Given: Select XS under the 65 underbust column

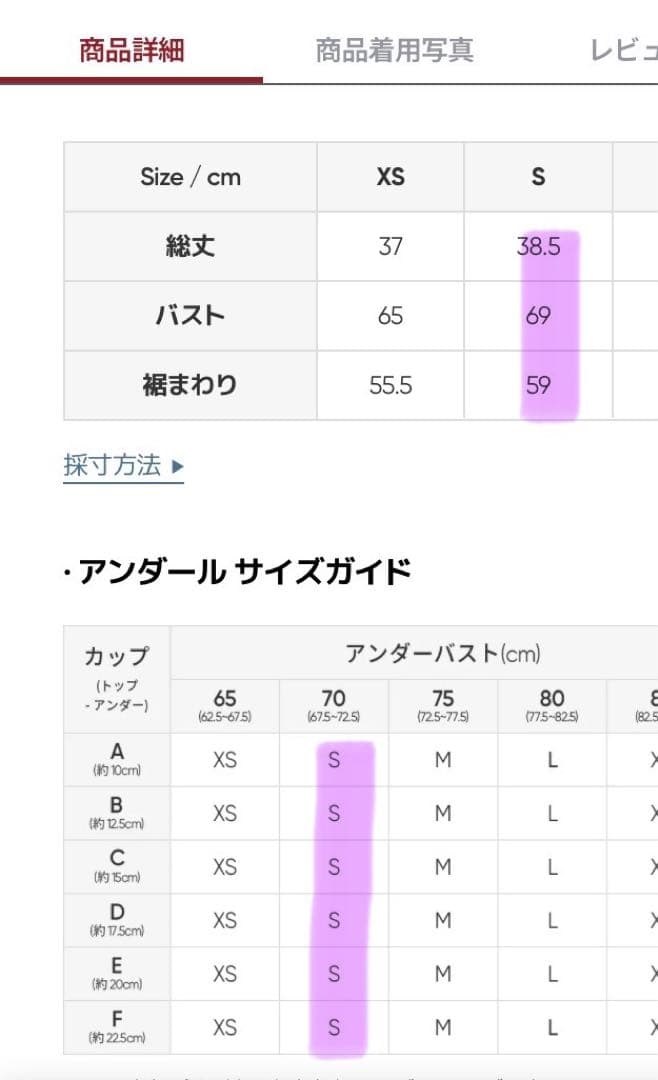Looking at the screenshot, I should coord(224,760).
